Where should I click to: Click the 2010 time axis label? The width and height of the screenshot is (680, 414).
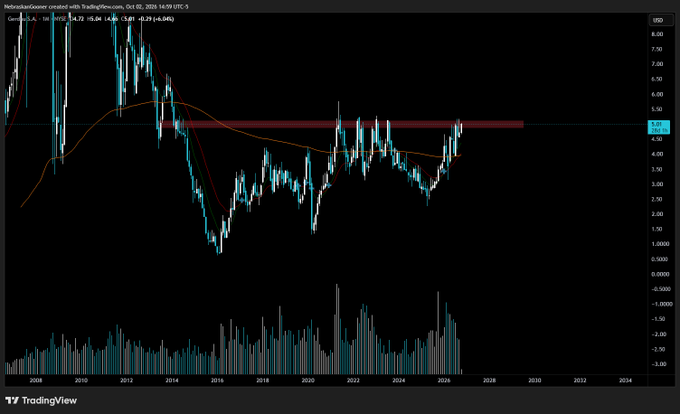point(81,381)
